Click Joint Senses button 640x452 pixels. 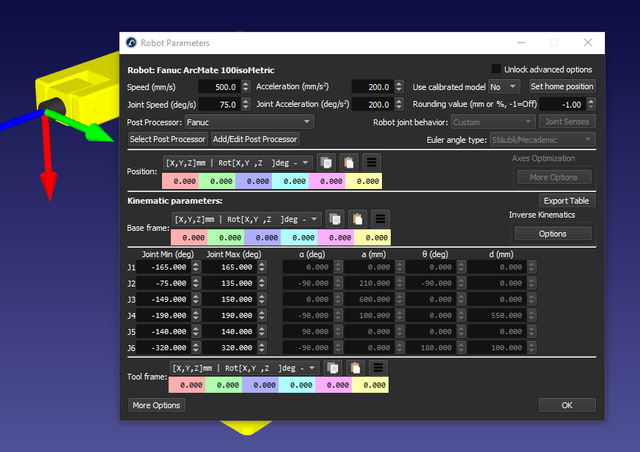tap(567, 122)
